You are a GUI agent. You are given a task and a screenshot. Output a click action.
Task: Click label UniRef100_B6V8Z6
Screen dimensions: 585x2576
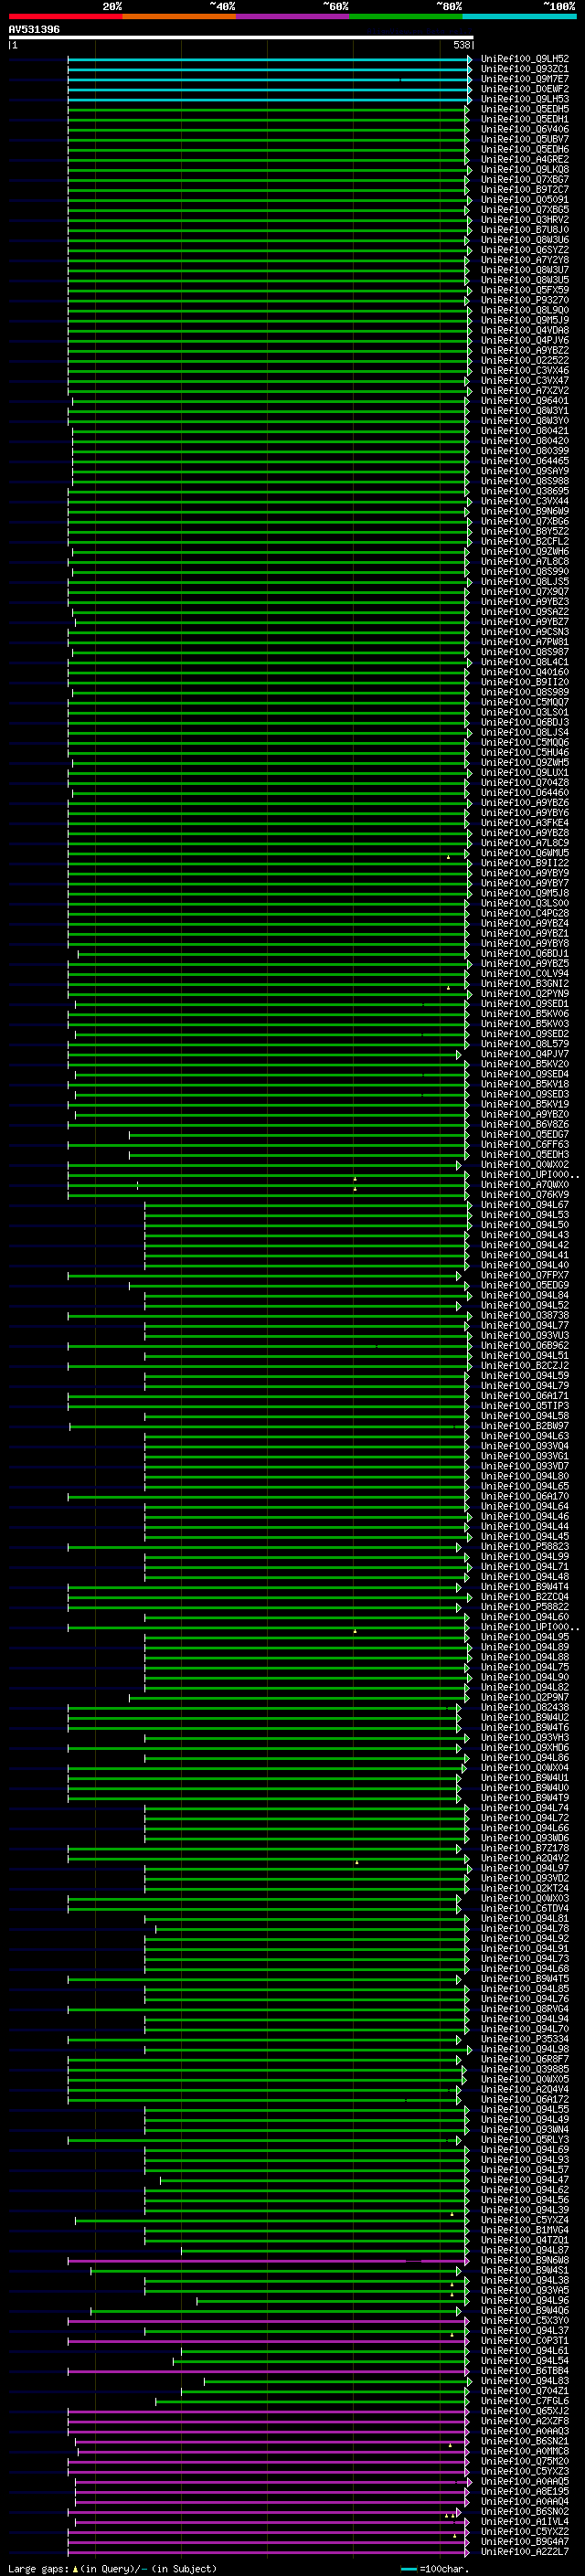(524, 1124)
